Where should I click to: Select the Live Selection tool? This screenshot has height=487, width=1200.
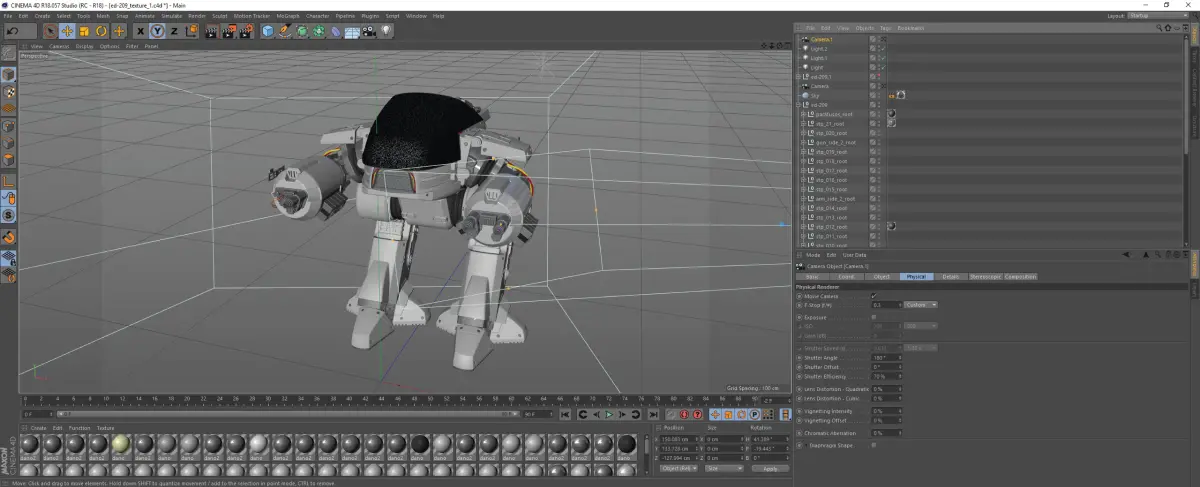click(50, 31)
